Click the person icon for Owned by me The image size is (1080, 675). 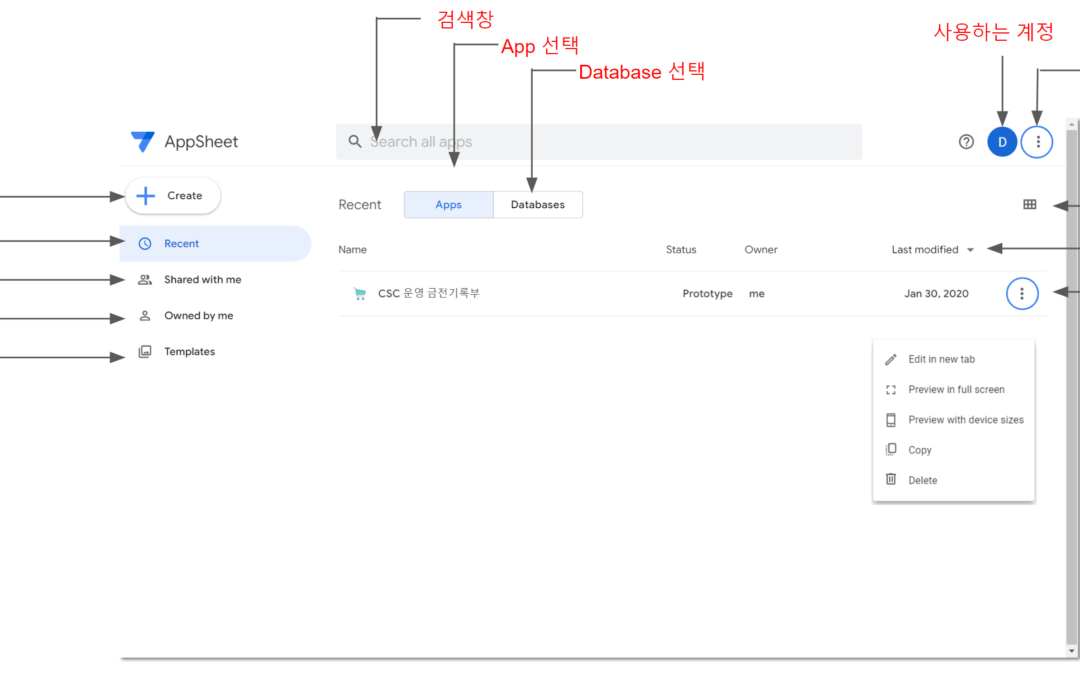pyautogui.click(x=145, y=315)
